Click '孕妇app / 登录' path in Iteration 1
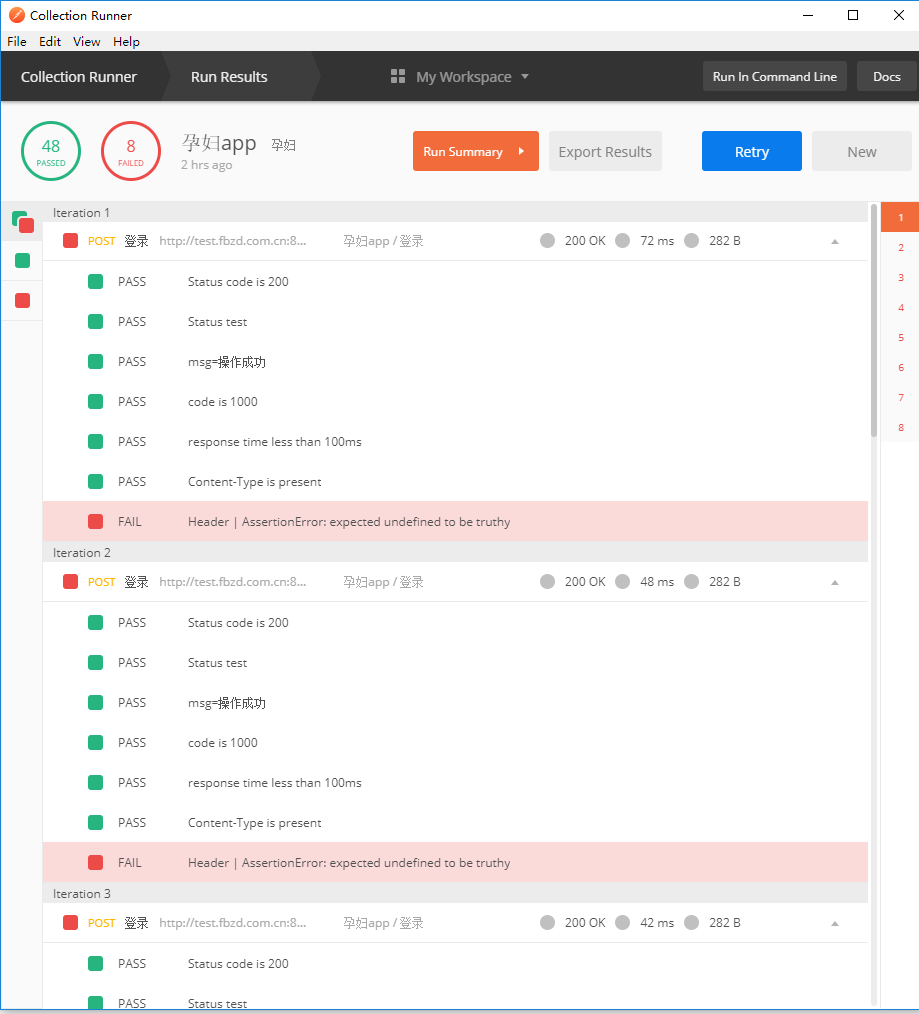This screenshot has width=919, height=1014. pos(384,241)
